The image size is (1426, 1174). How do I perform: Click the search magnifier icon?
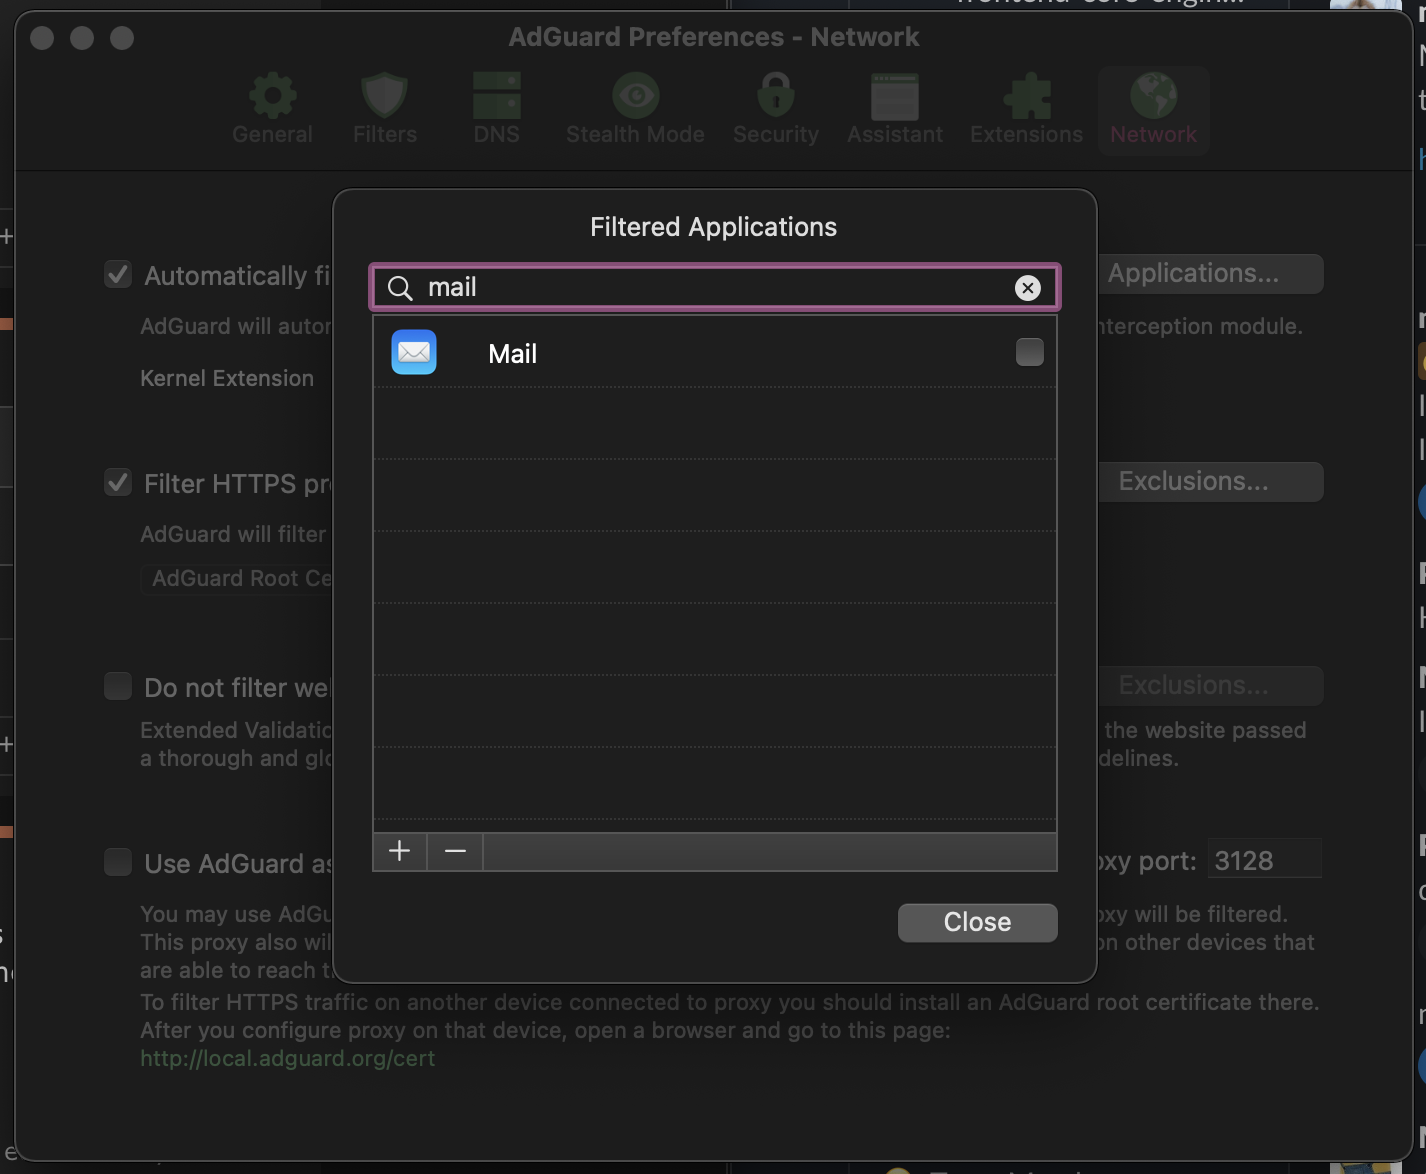[x=400, y=288]
